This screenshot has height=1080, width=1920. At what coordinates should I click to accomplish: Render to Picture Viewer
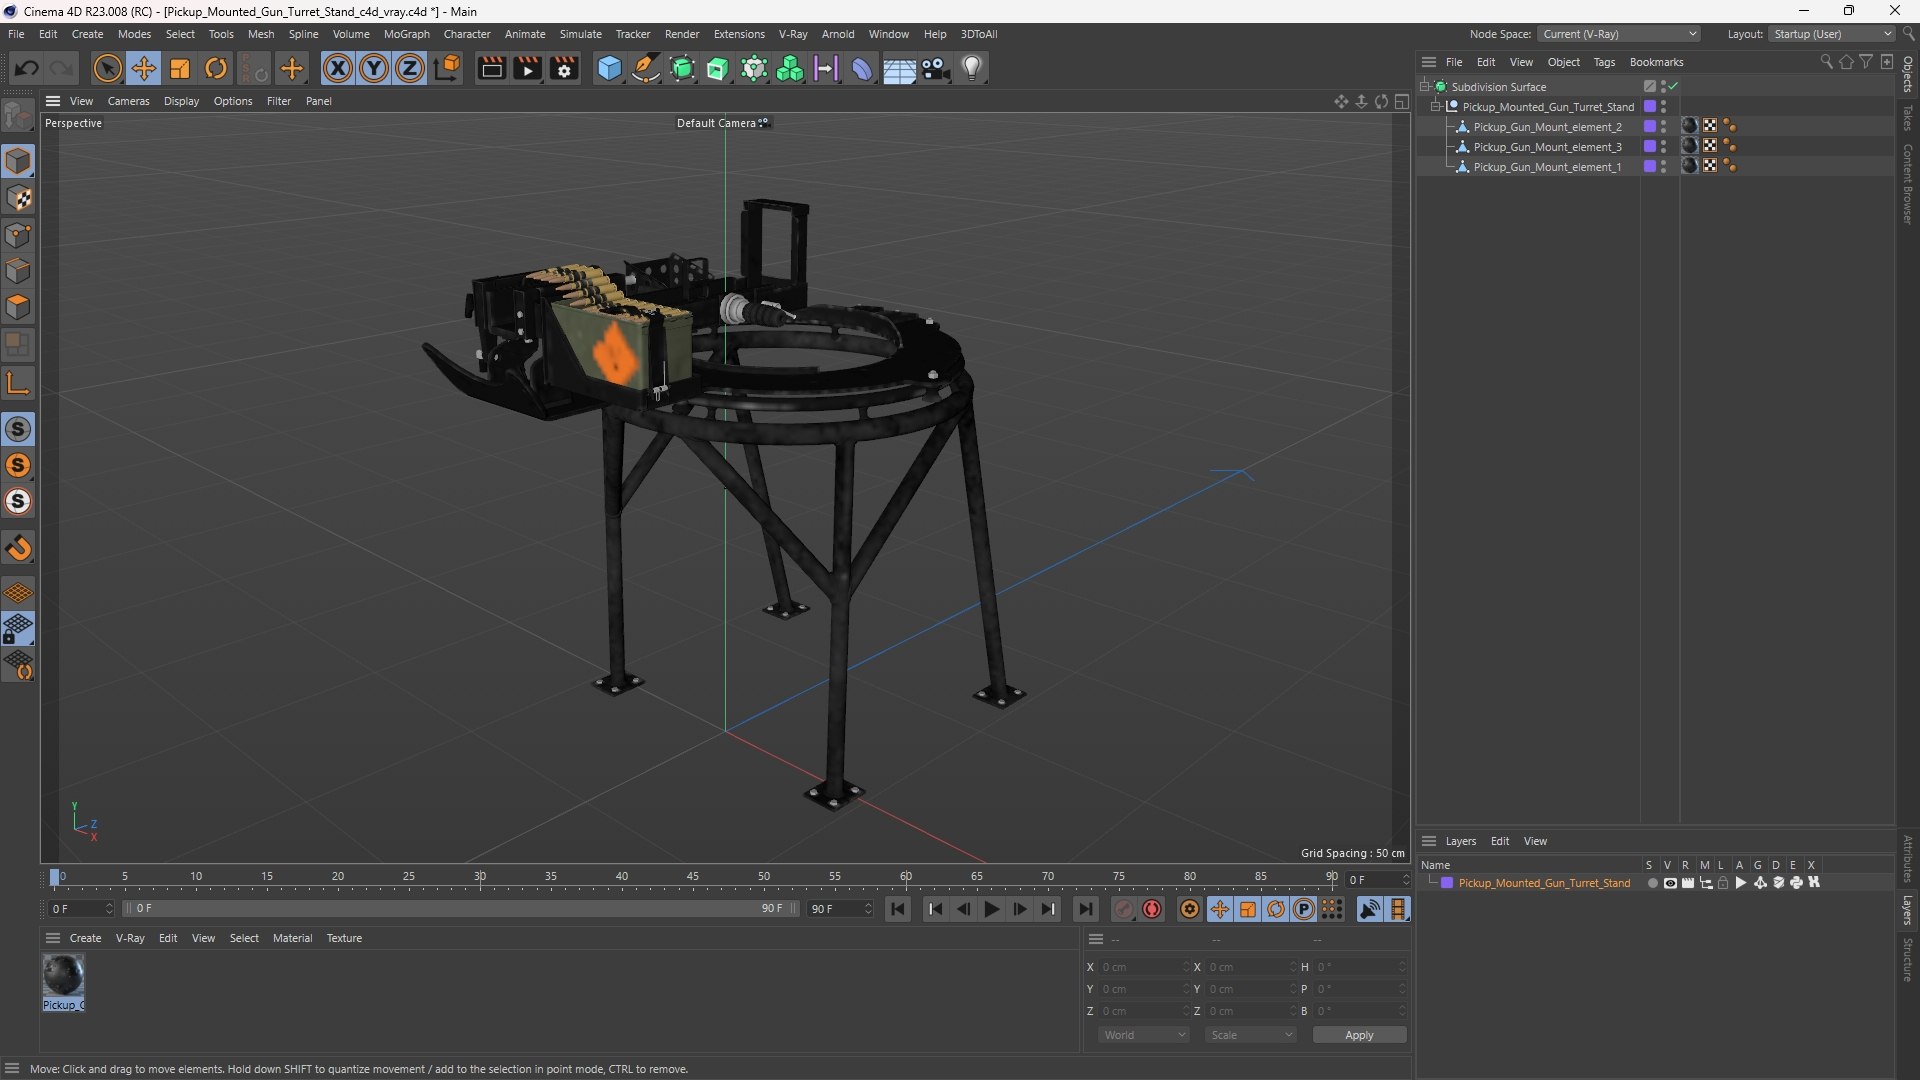pos(527,68)
